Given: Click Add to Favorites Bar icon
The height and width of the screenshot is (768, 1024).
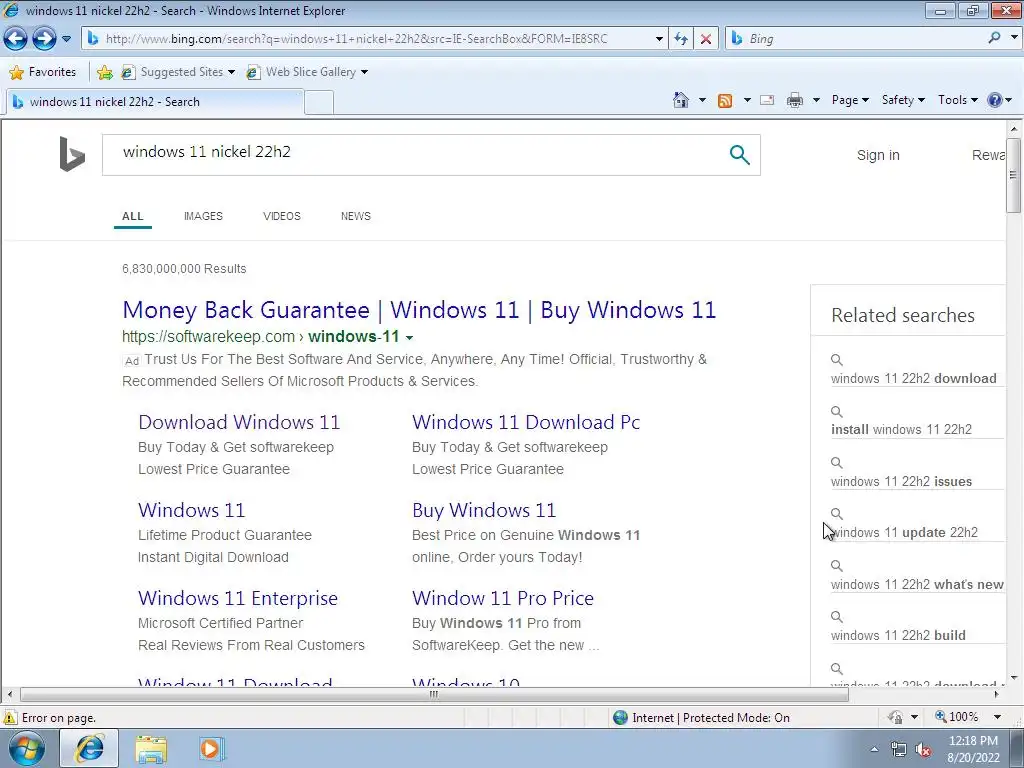Looking at the screenshot, I should pos(104,72).
